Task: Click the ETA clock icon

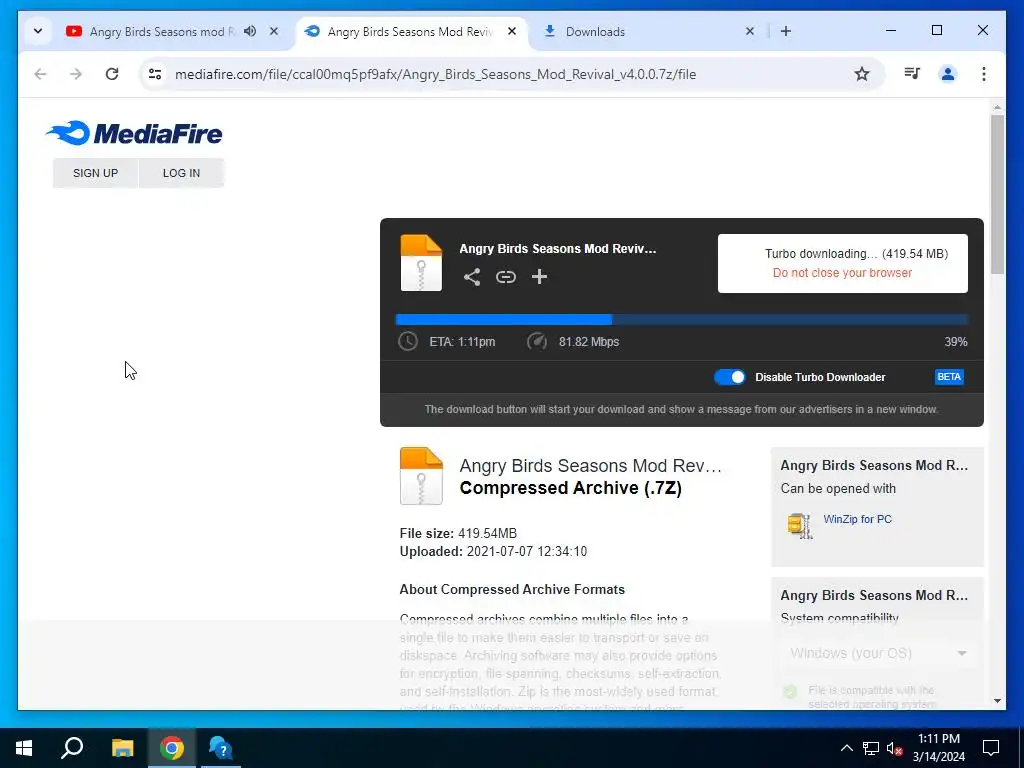Action: point(408,342)
